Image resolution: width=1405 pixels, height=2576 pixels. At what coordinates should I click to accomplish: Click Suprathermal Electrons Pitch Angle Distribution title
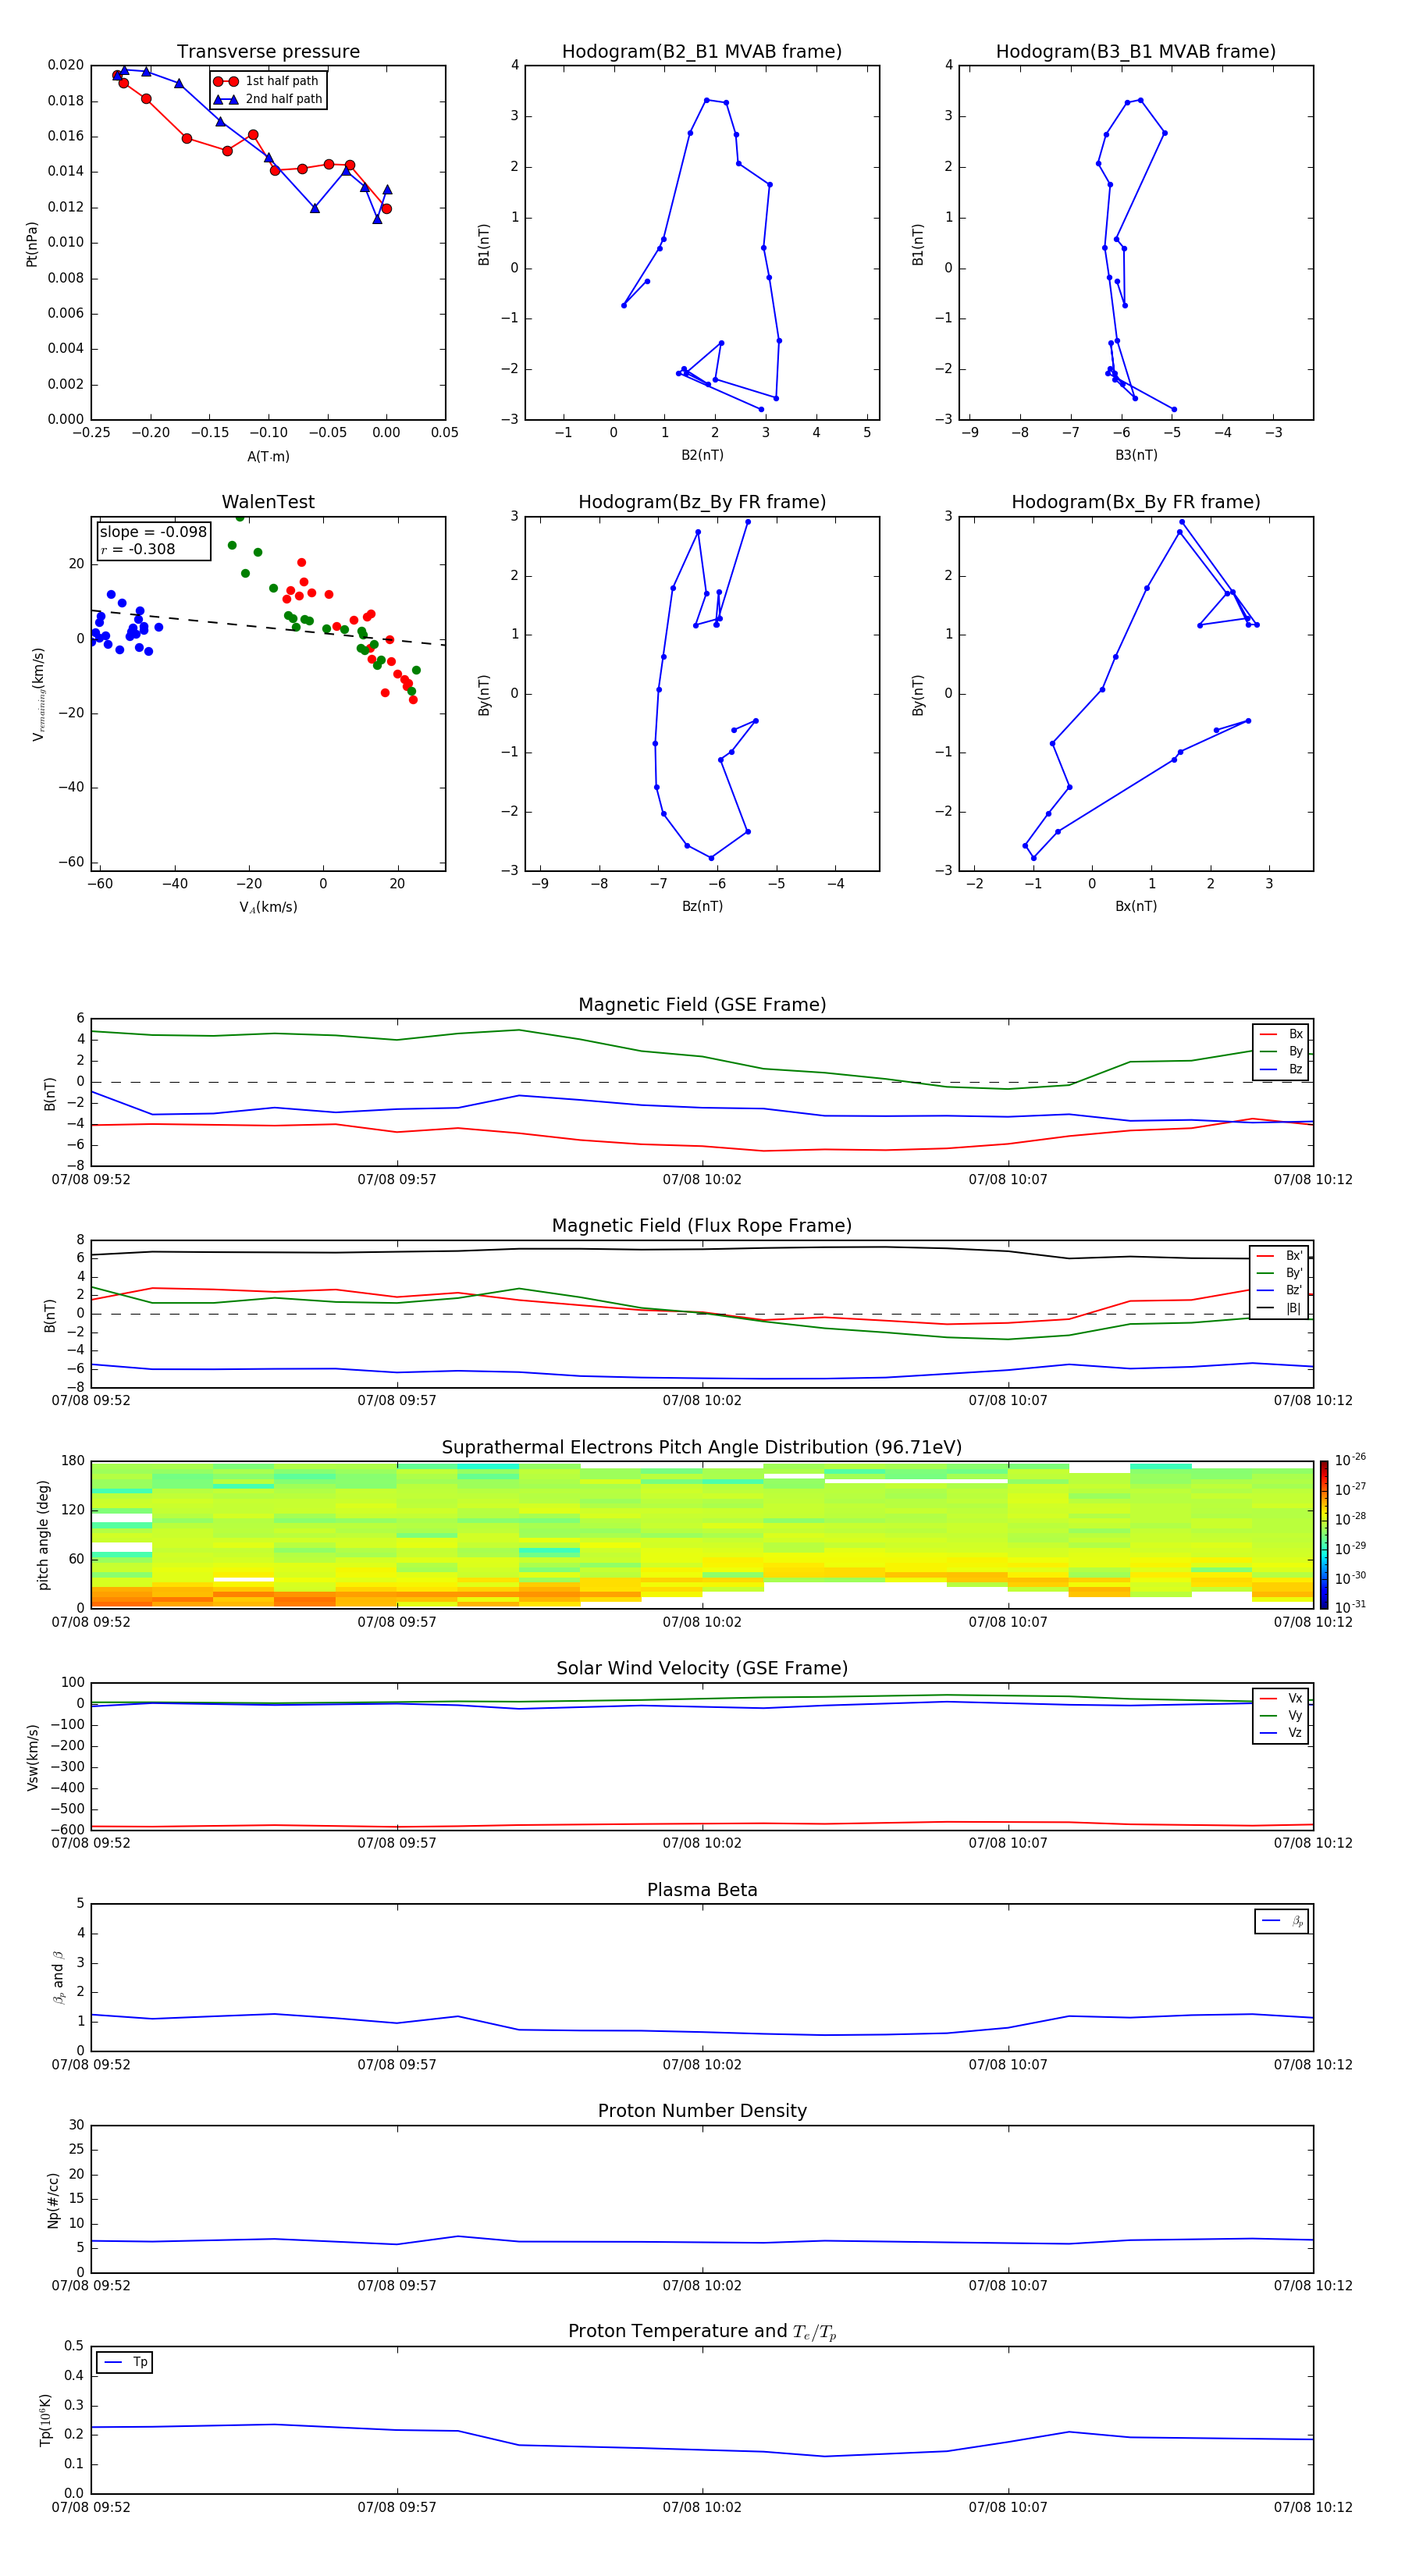click(702, 1447)
